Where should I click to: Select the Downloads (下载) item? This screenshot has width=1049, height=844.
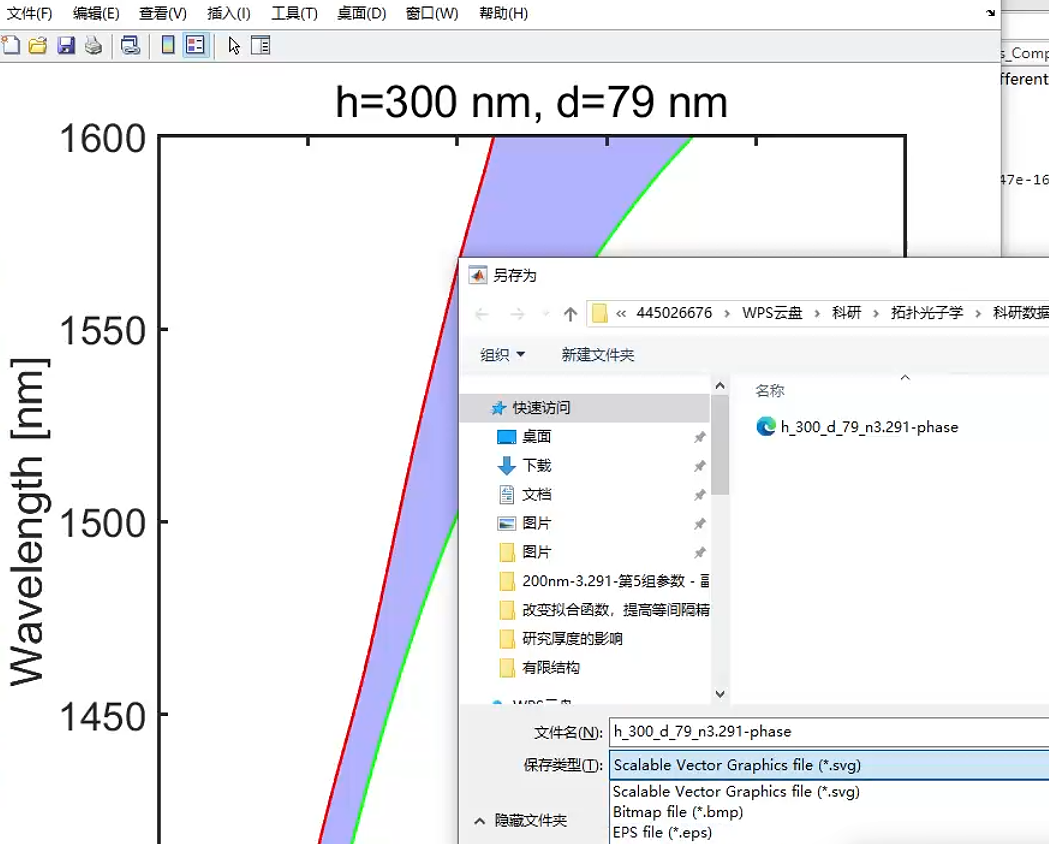point(537,465)
